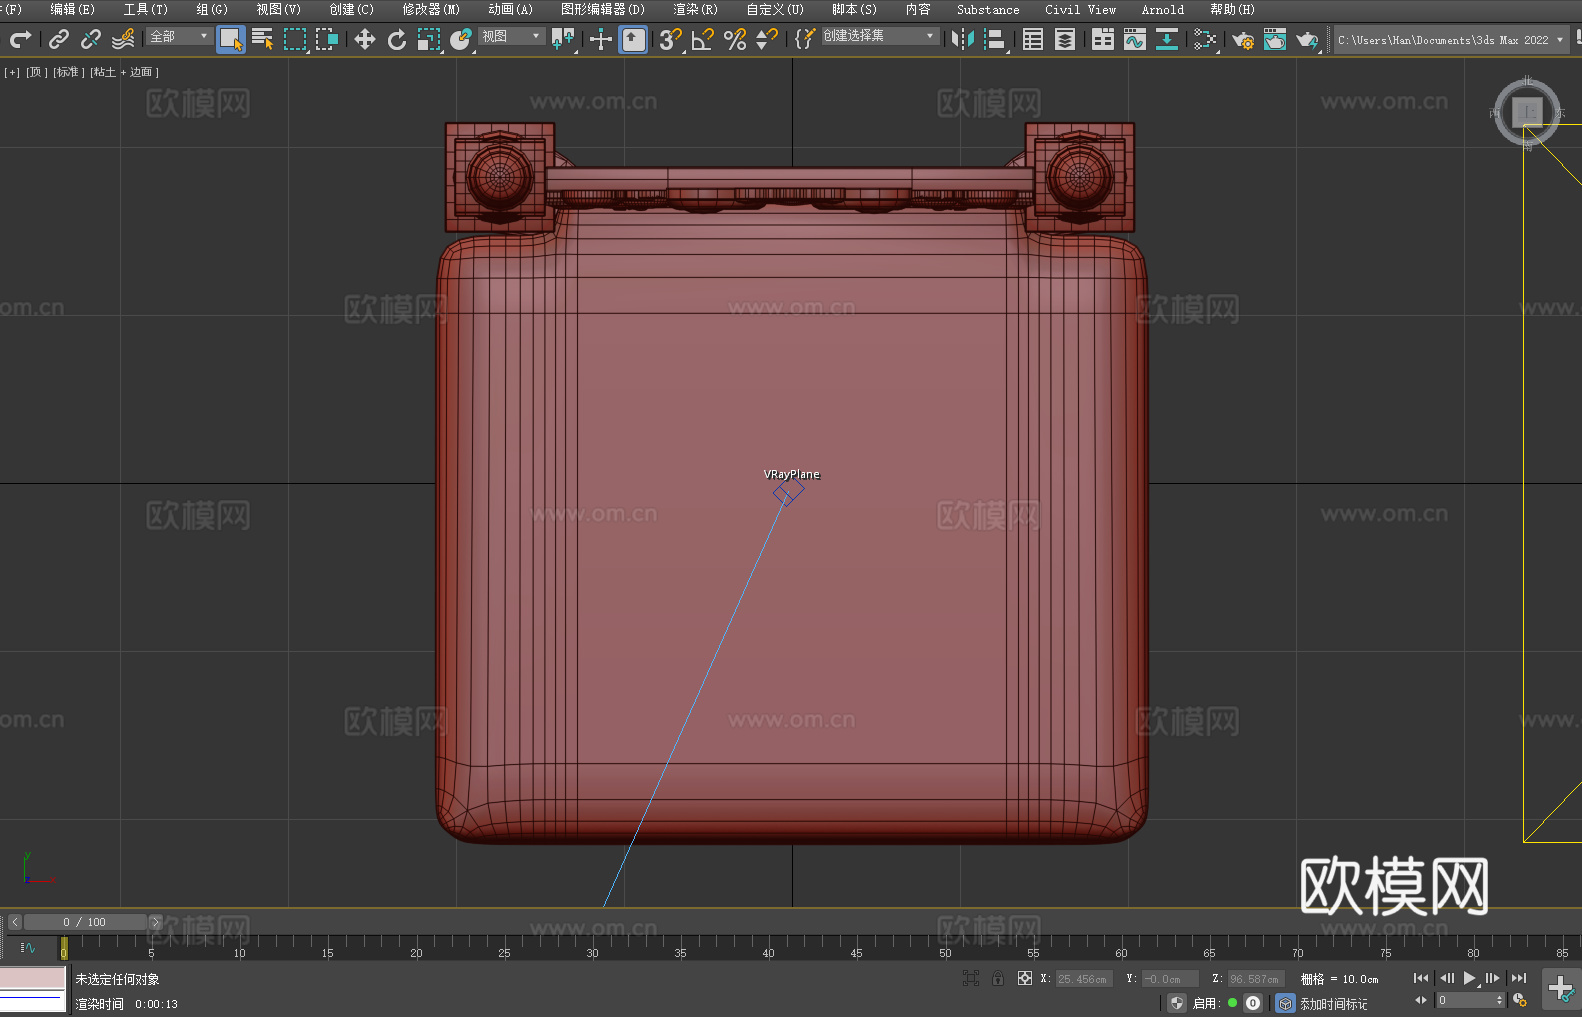
Task: Click viewport [粘土 + 边面] label
Action: coord(124,72)
